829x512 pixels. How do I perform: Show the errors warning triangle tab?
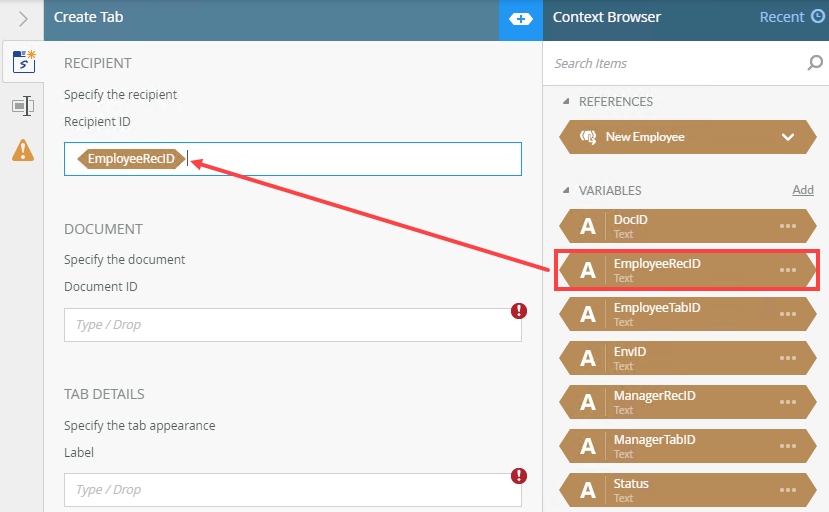[x=23, y=150]
